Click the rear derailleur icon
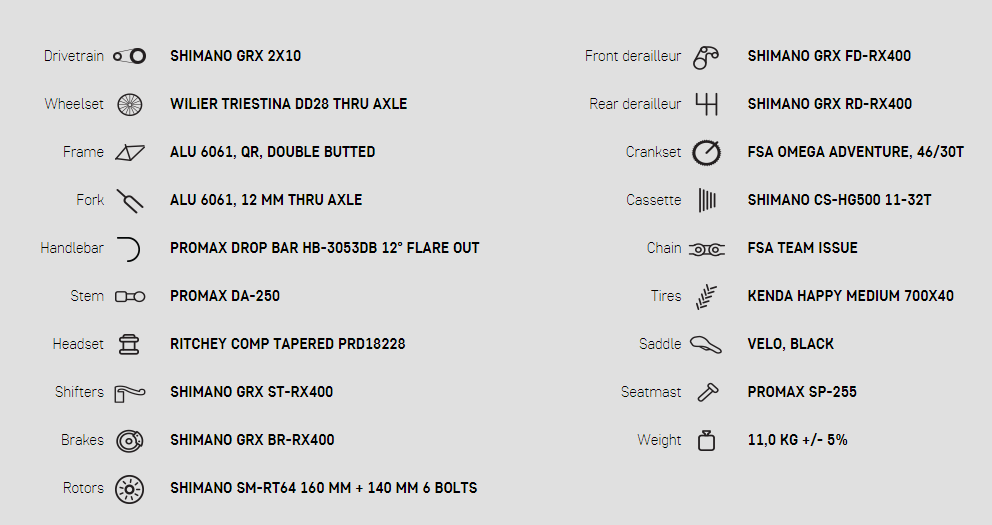This screenshot has width=992, height=525. tap(707, 104)
